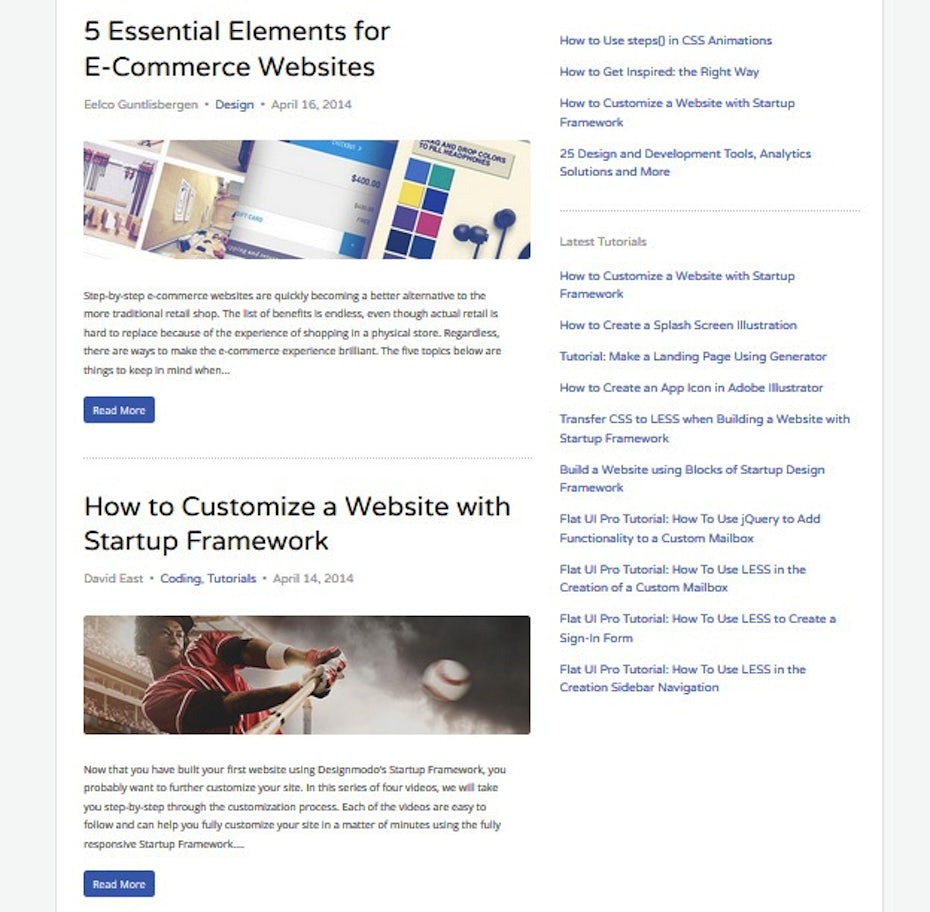Select the Tutorials category link

(231, 578)
